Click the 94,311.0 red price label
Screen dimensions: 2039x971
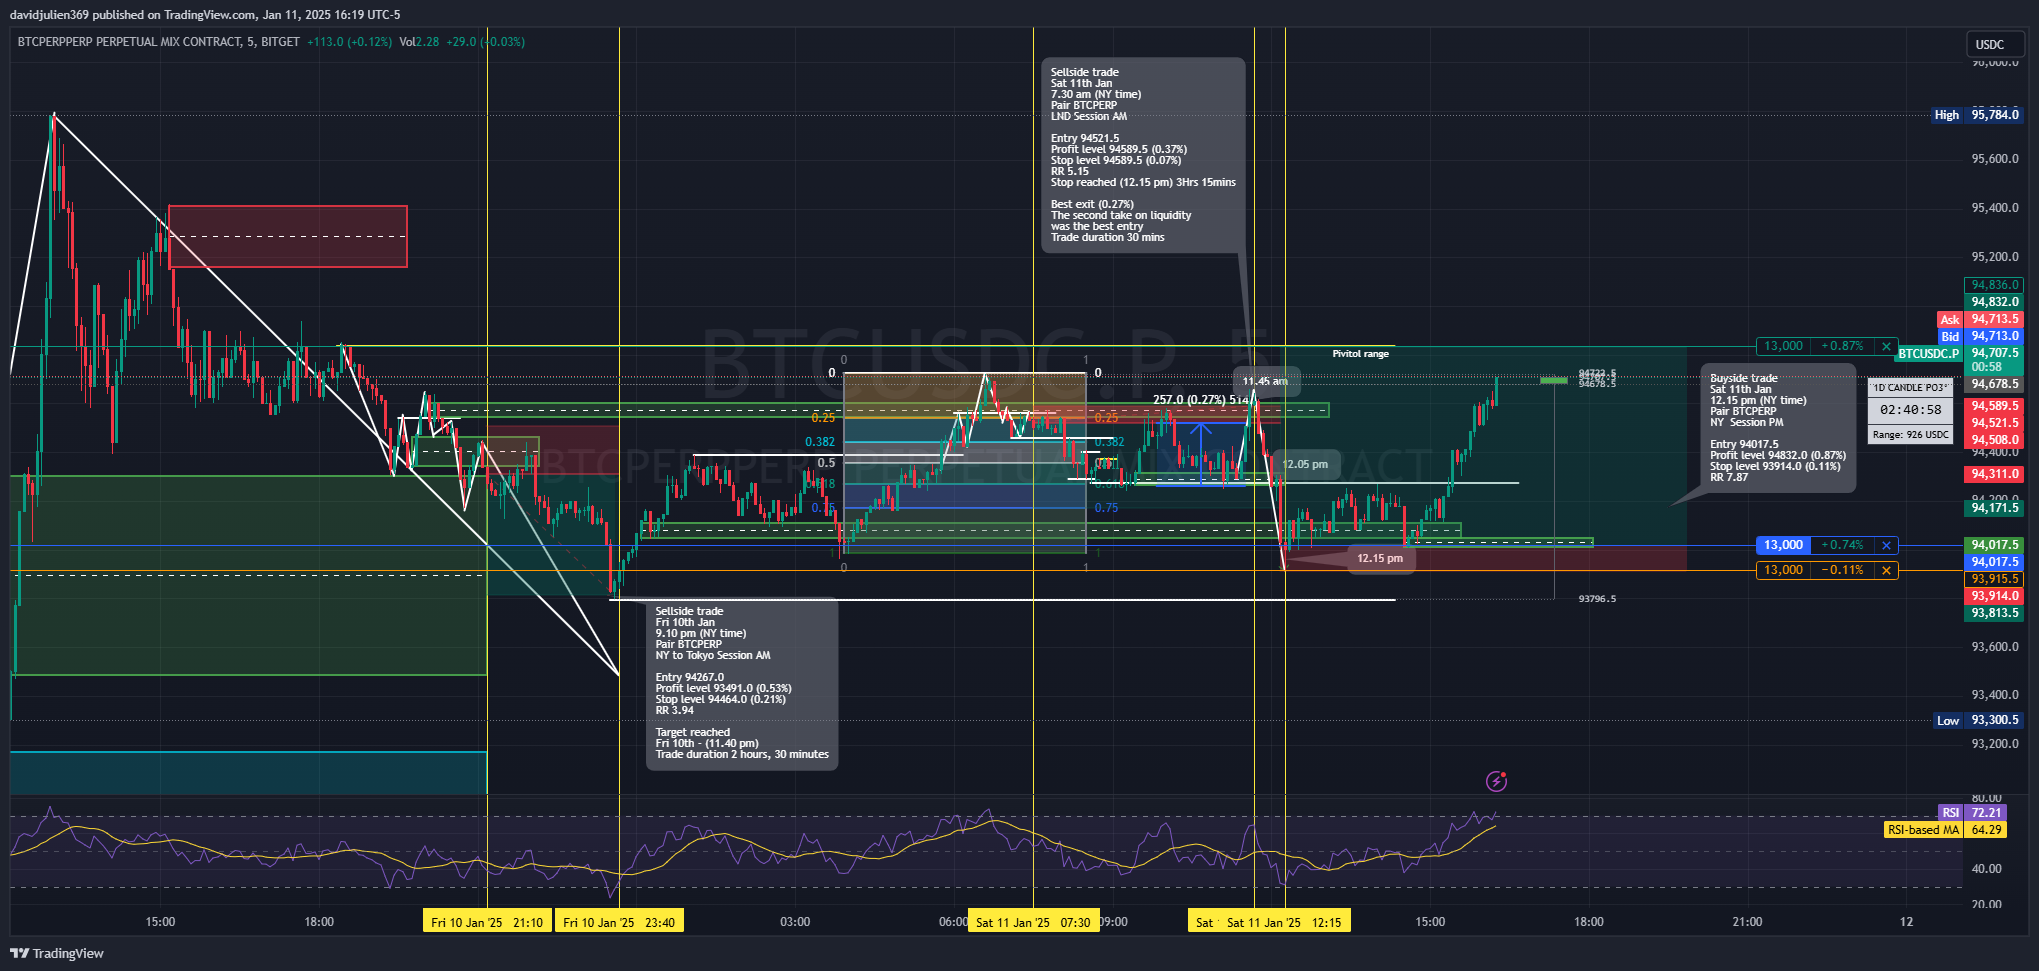tap(1994, 474)
